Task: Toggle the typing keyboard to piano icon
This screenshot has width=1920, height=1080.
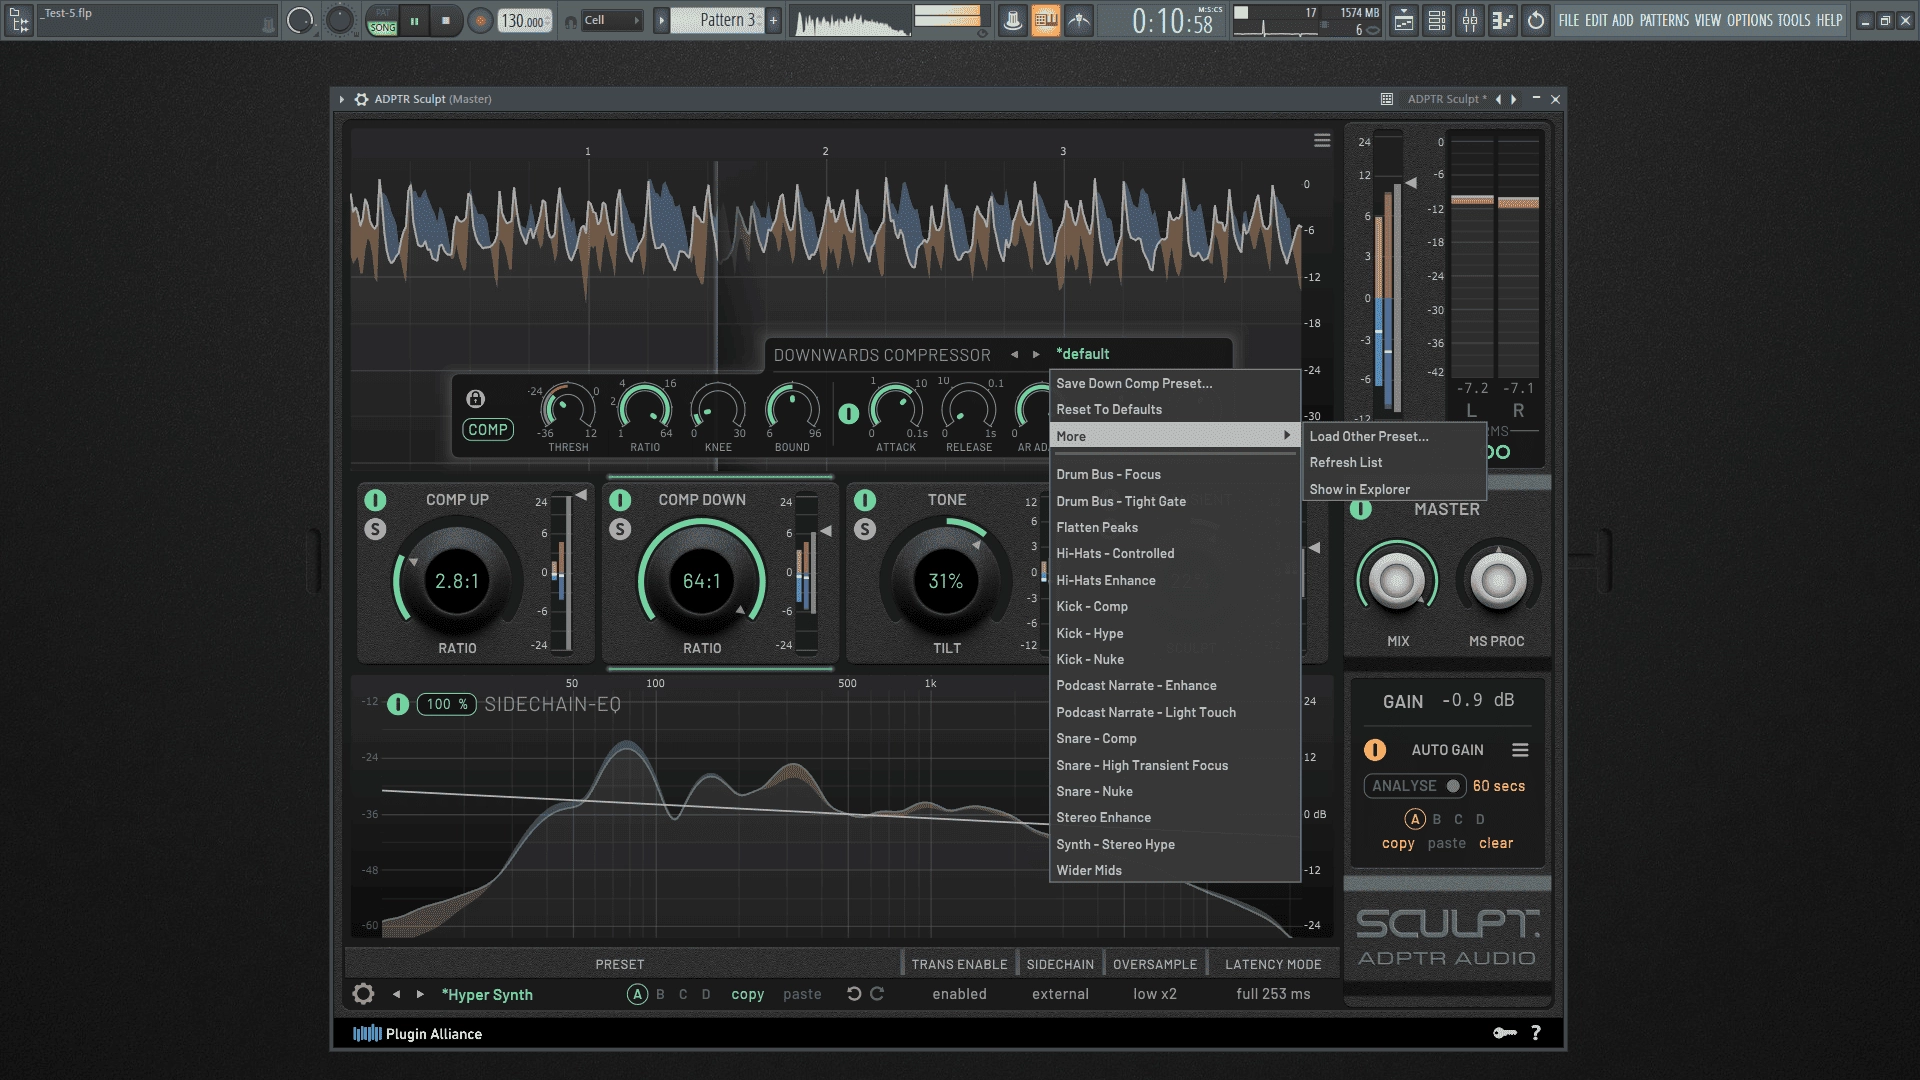Action: [x=1045, y=20]
